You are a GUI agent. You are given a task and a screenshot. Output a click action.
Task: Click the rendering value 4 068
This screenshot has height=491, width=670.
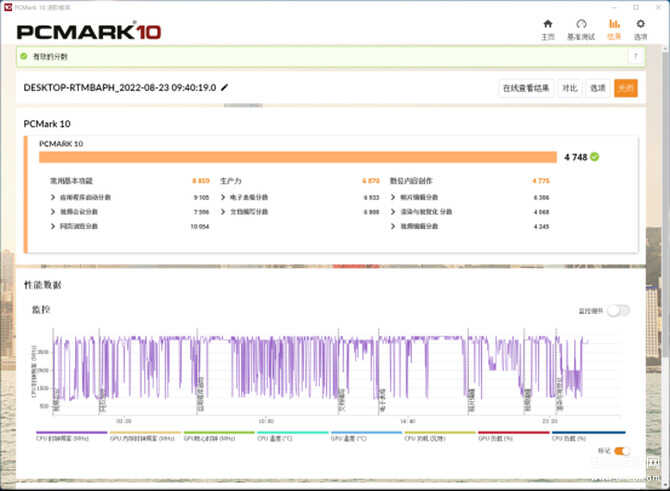tap(541, 212)
